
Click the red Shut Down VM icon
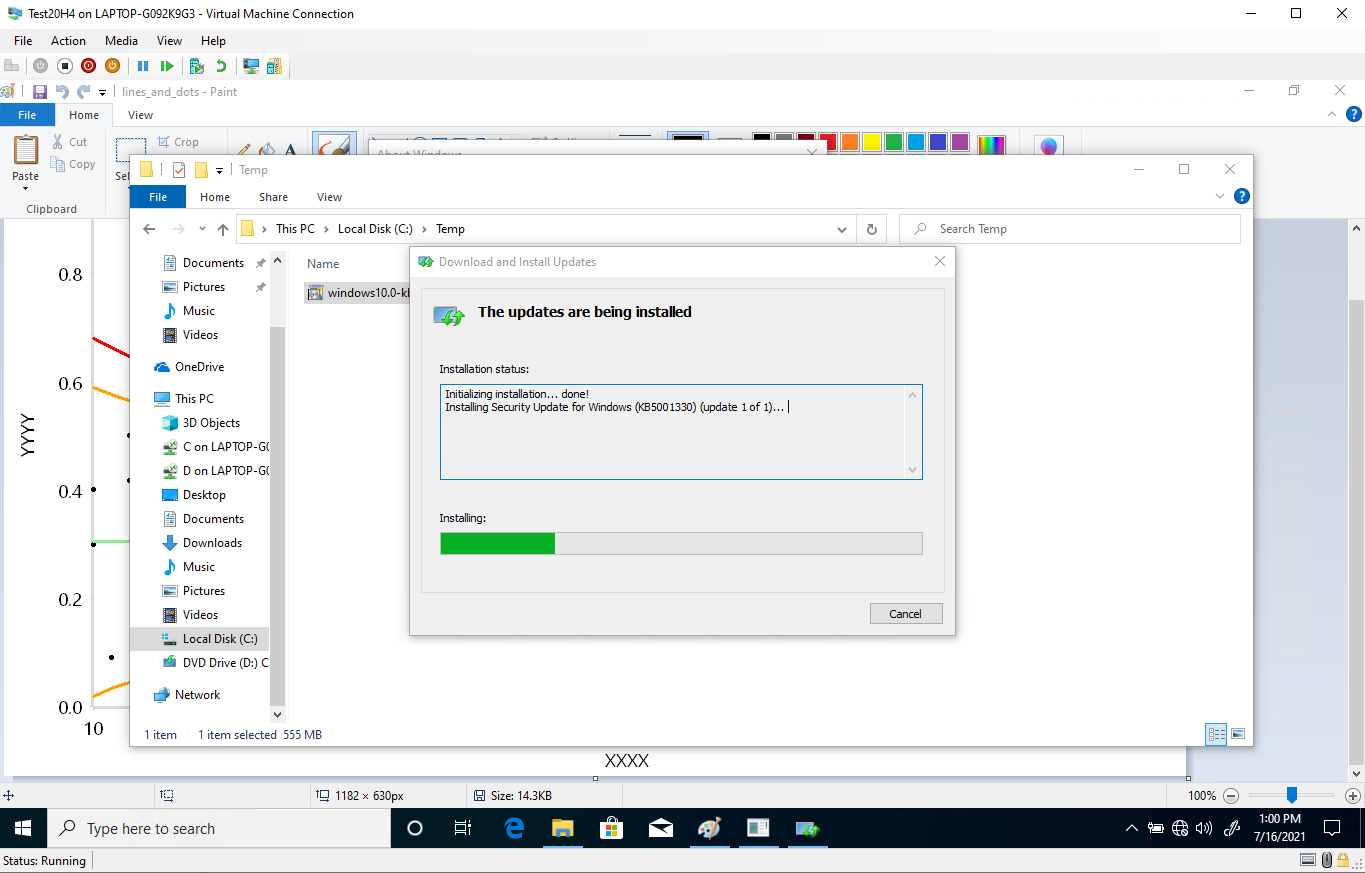coord(89,66)
